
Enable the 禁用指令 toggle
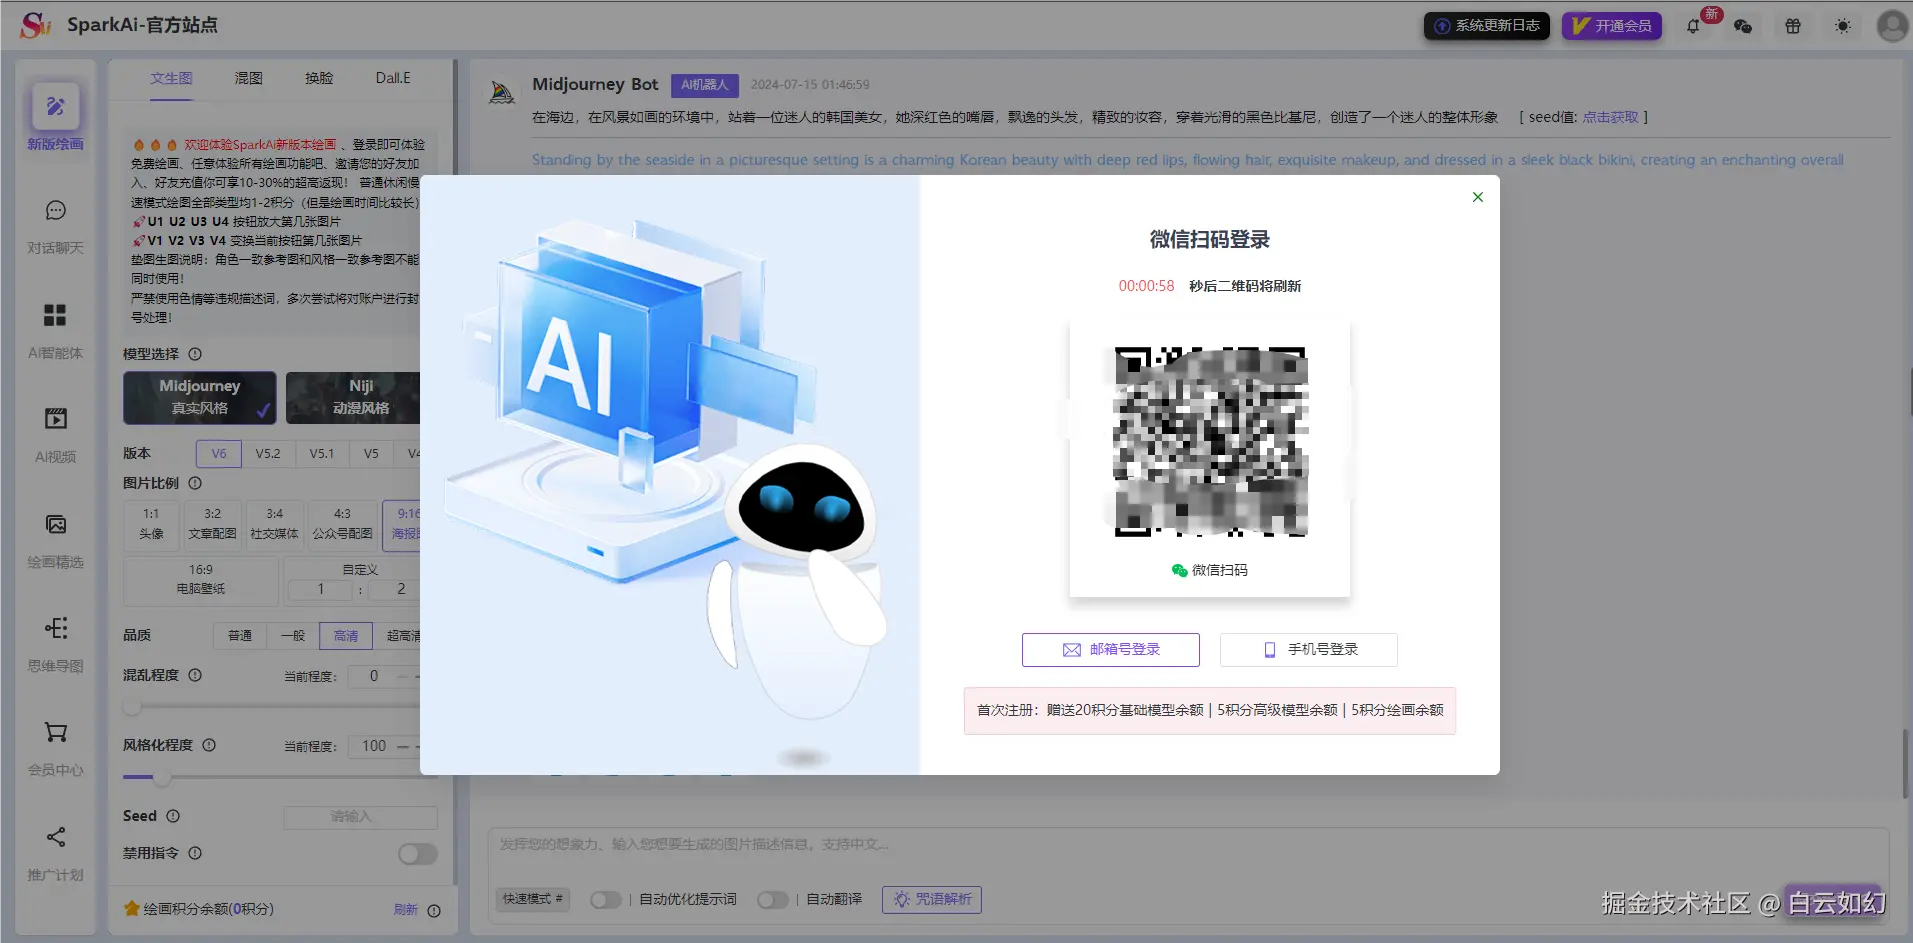coord(417,854)
